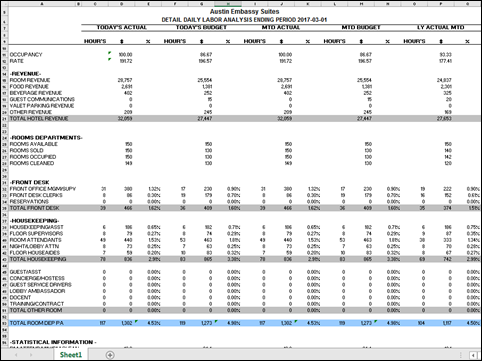Click the tab bar split handle dots

[461, 355]
